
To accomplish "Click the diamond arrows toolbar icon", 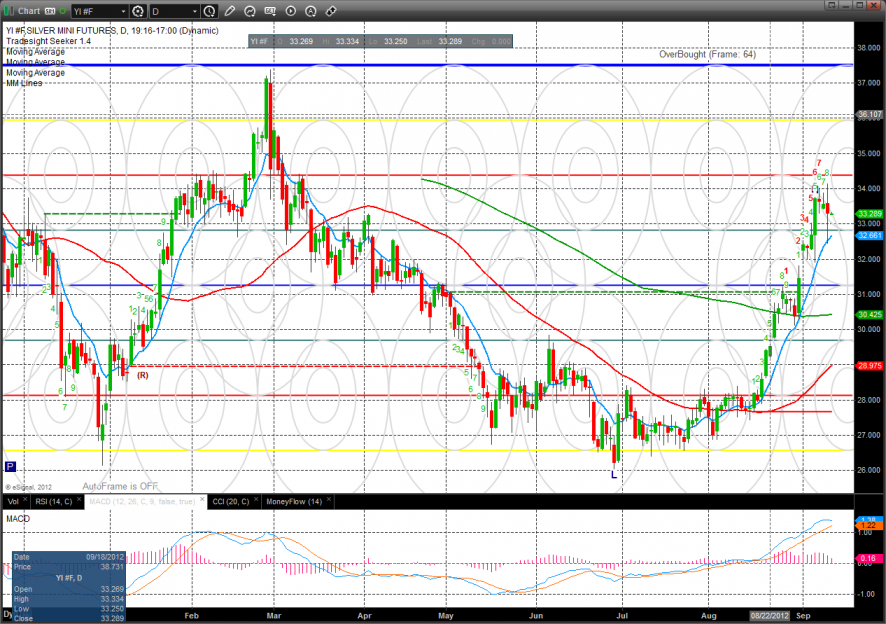I will point(331,11).
